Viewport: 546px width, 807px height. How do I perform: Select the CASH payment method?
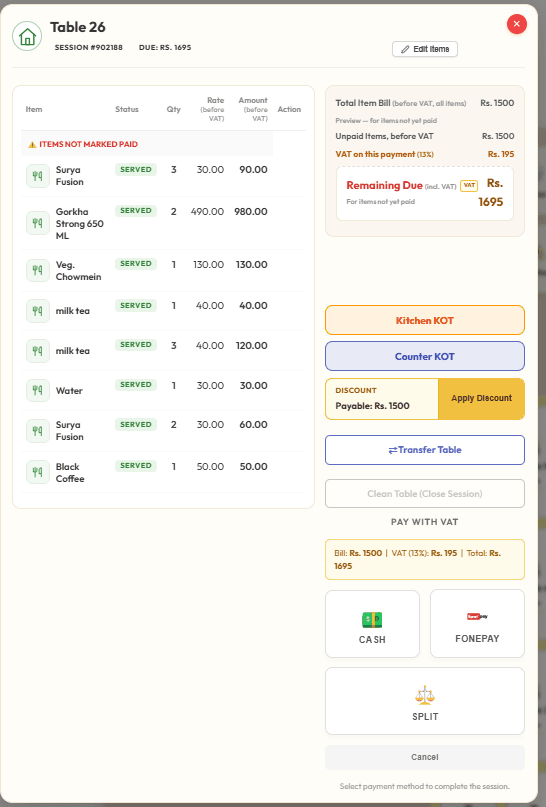372,624
